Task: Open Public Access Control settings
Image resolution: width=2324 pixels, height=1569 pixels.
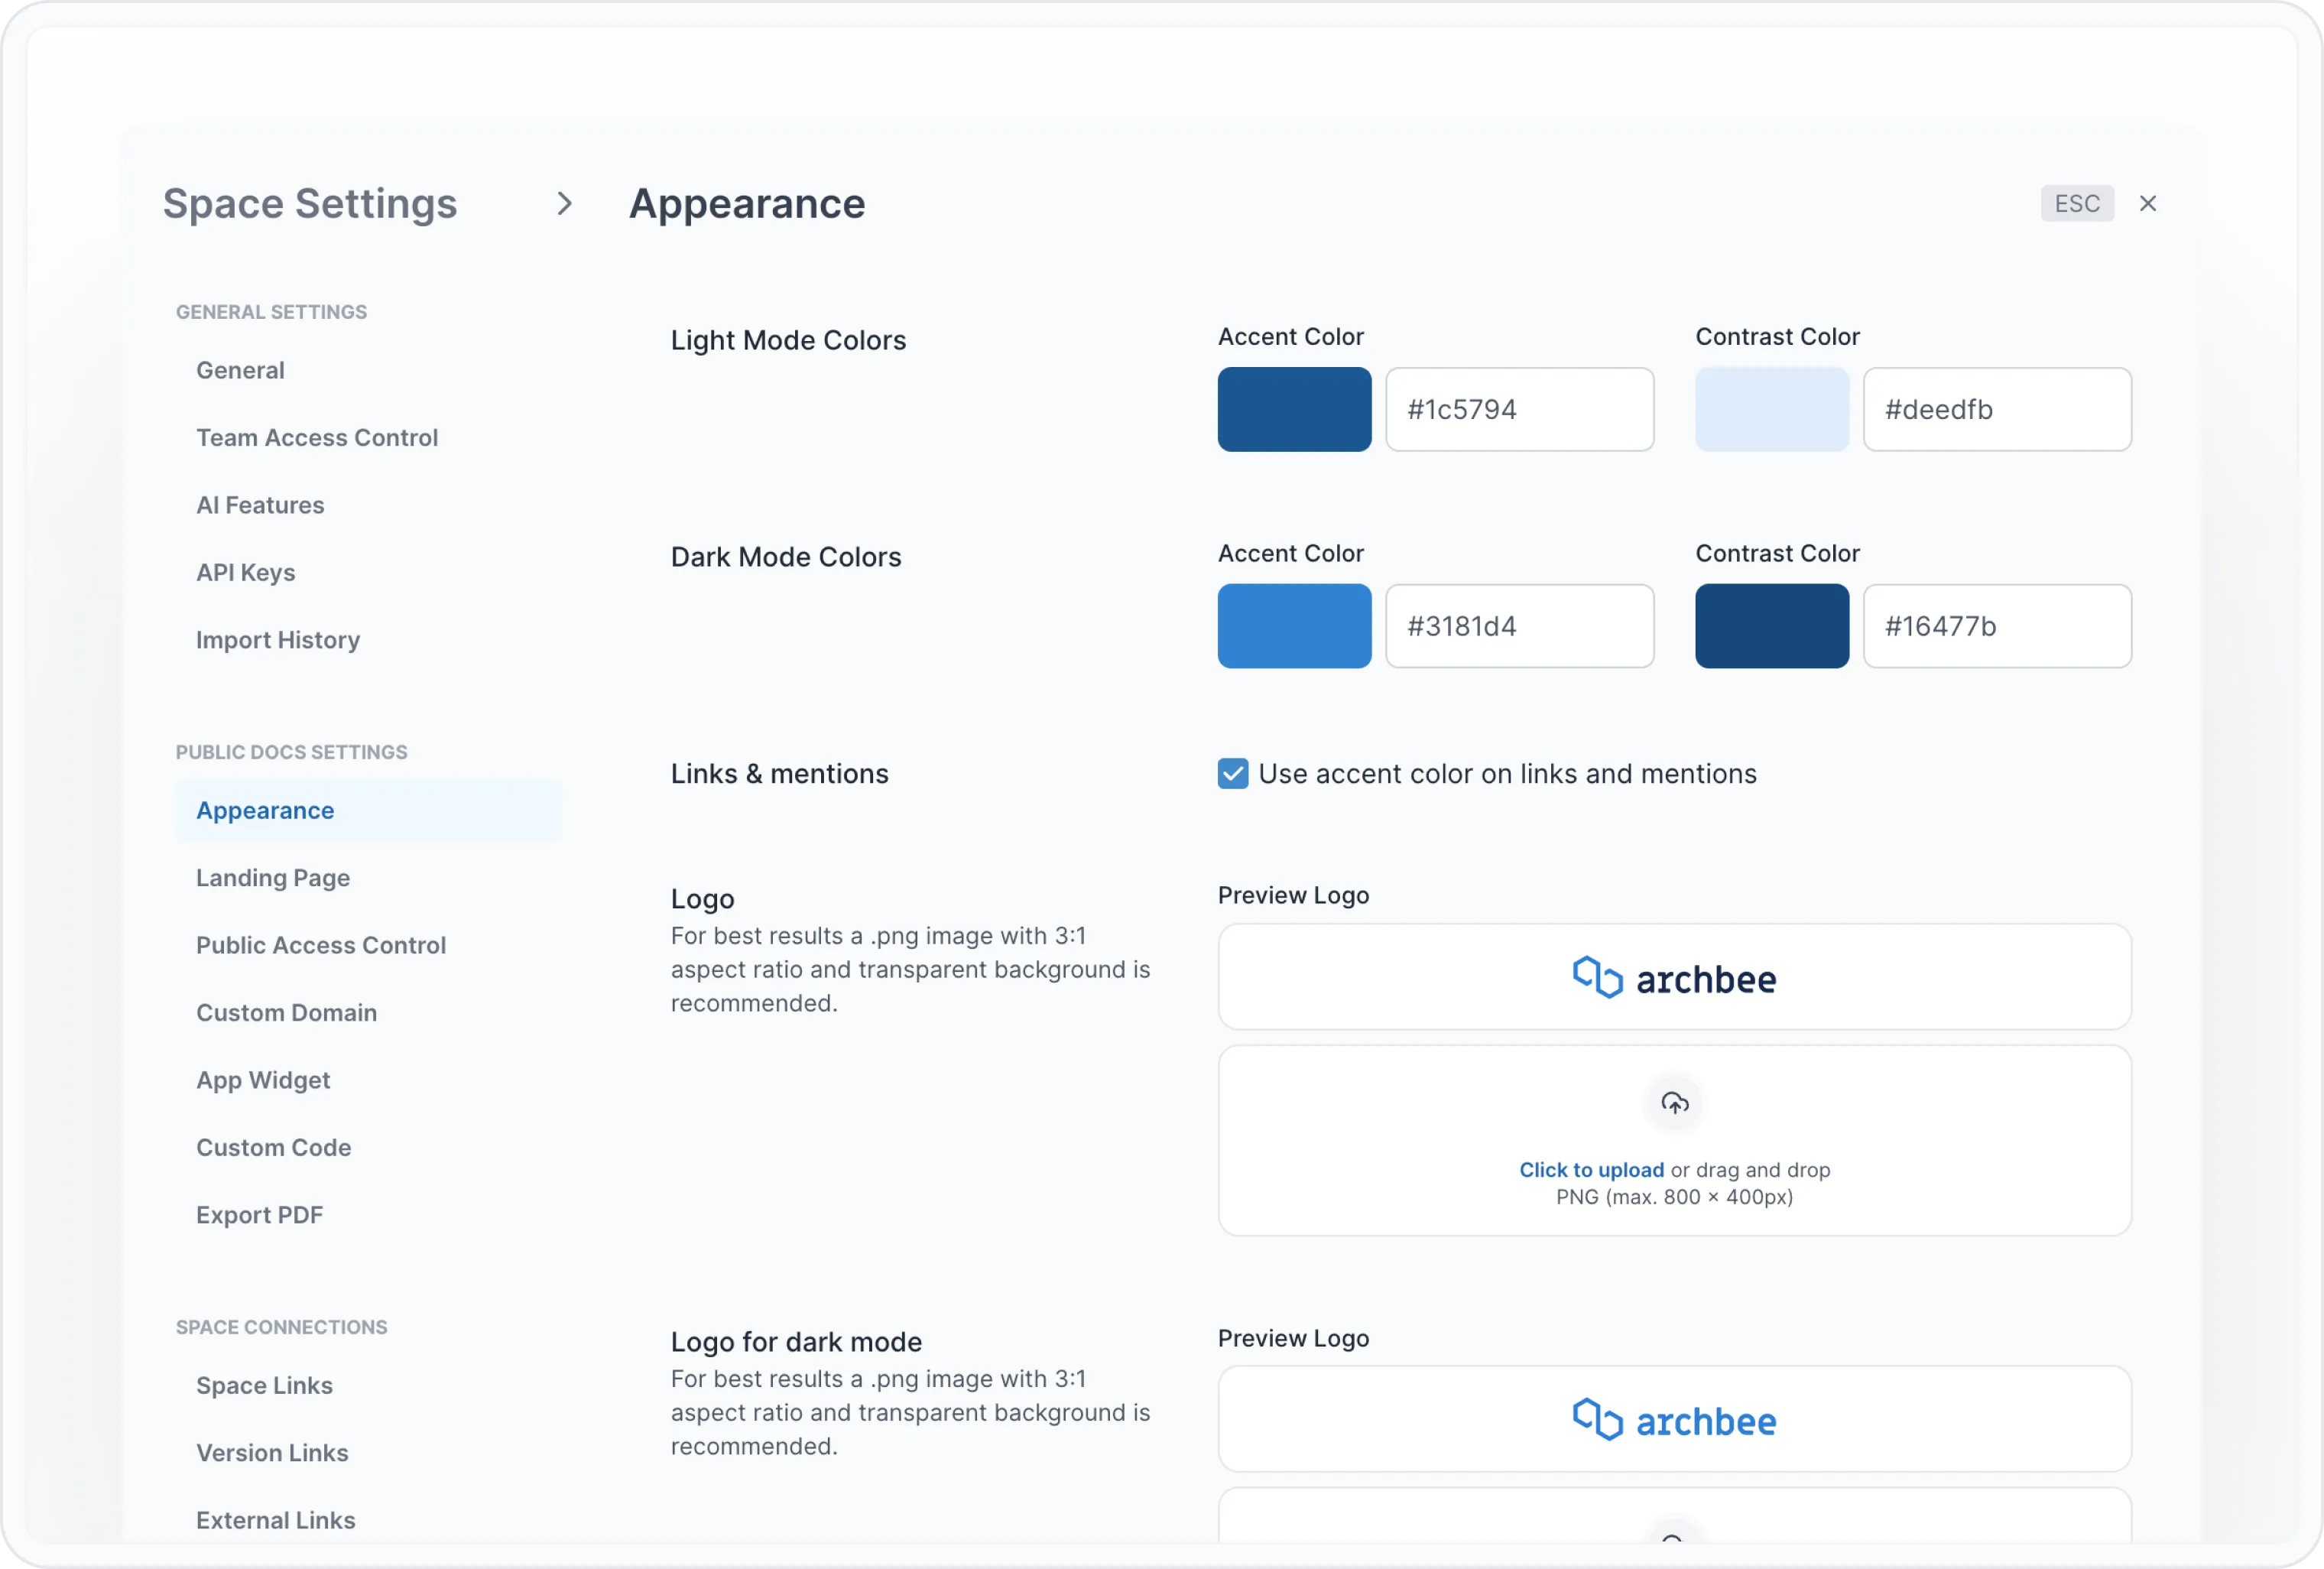Action: tap(321, 946)
